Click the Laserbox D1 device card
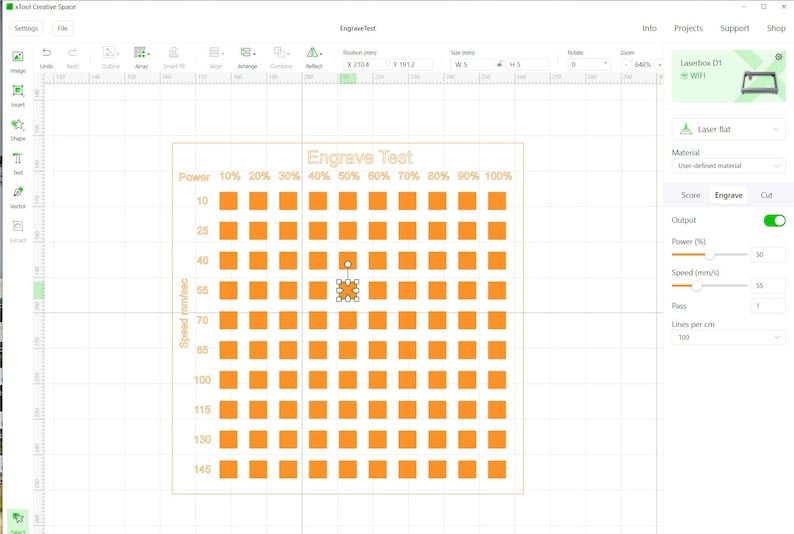Screen dimensions: 794x534 tap(729, 76)
